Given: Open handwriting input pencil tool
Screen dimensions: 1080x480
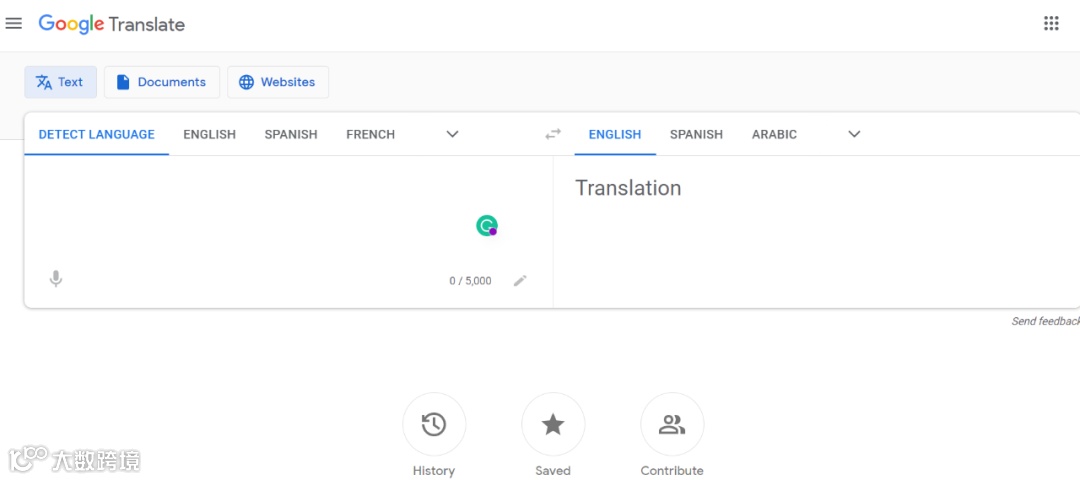Looking at the screenshot, I should point(520,280).
